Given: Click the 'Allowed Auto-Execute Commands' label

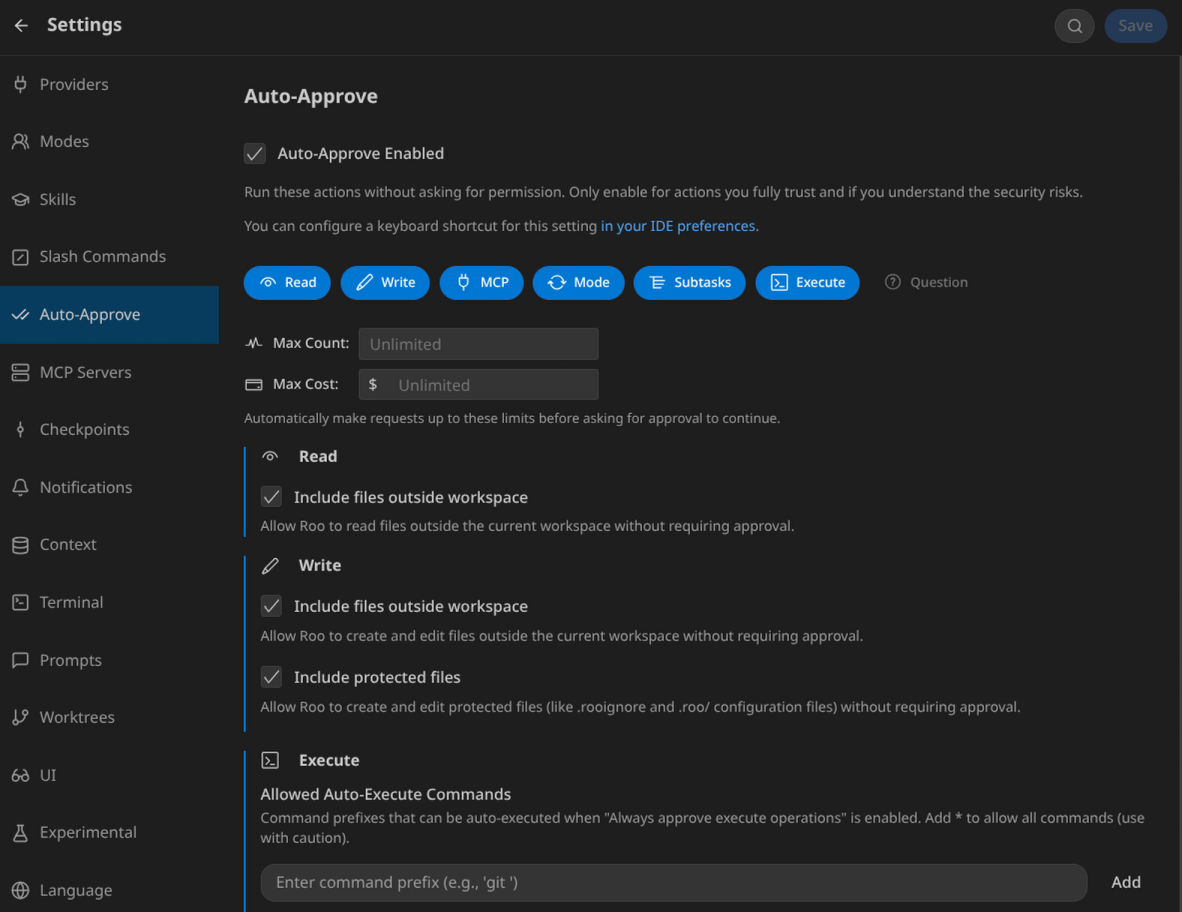Looking at the screenshot, I should [x=386, y=794].
